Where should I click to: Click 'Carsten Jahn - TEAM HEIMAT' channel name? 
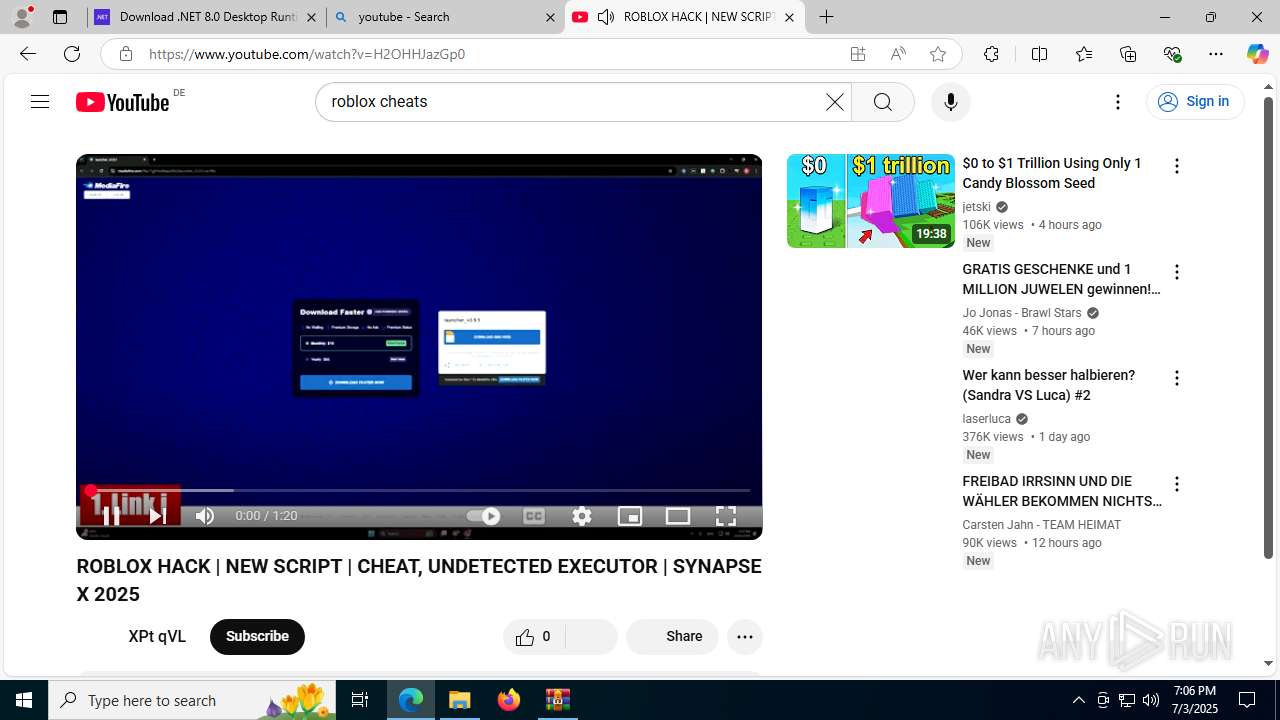pos(1041,525)
